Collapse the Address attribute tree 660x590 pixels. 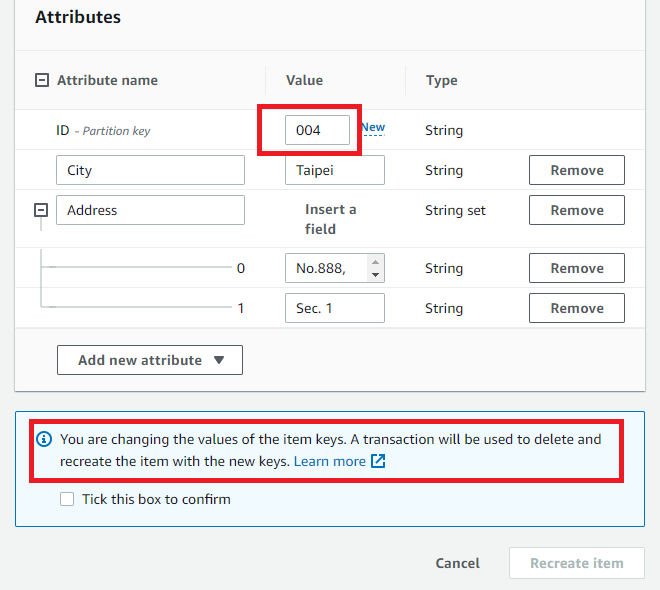tap(41, 211)
